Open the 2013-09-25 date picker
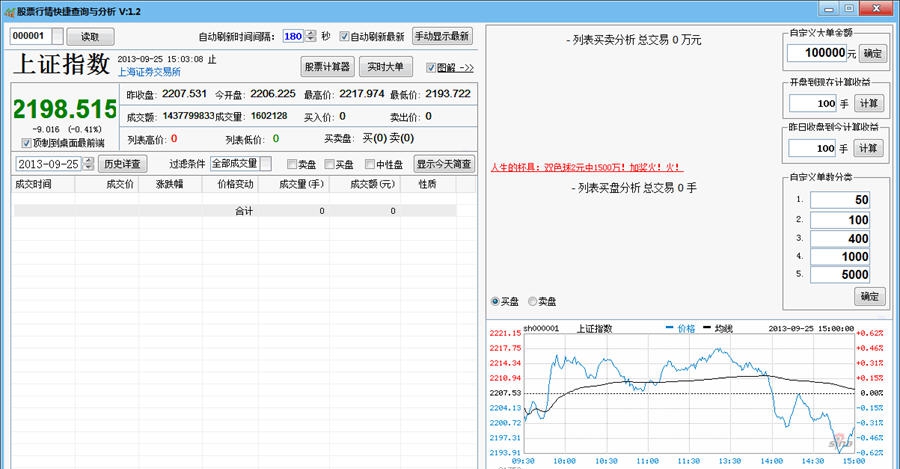The width and height of the screenshot is (900, 469). coord(87,164)
